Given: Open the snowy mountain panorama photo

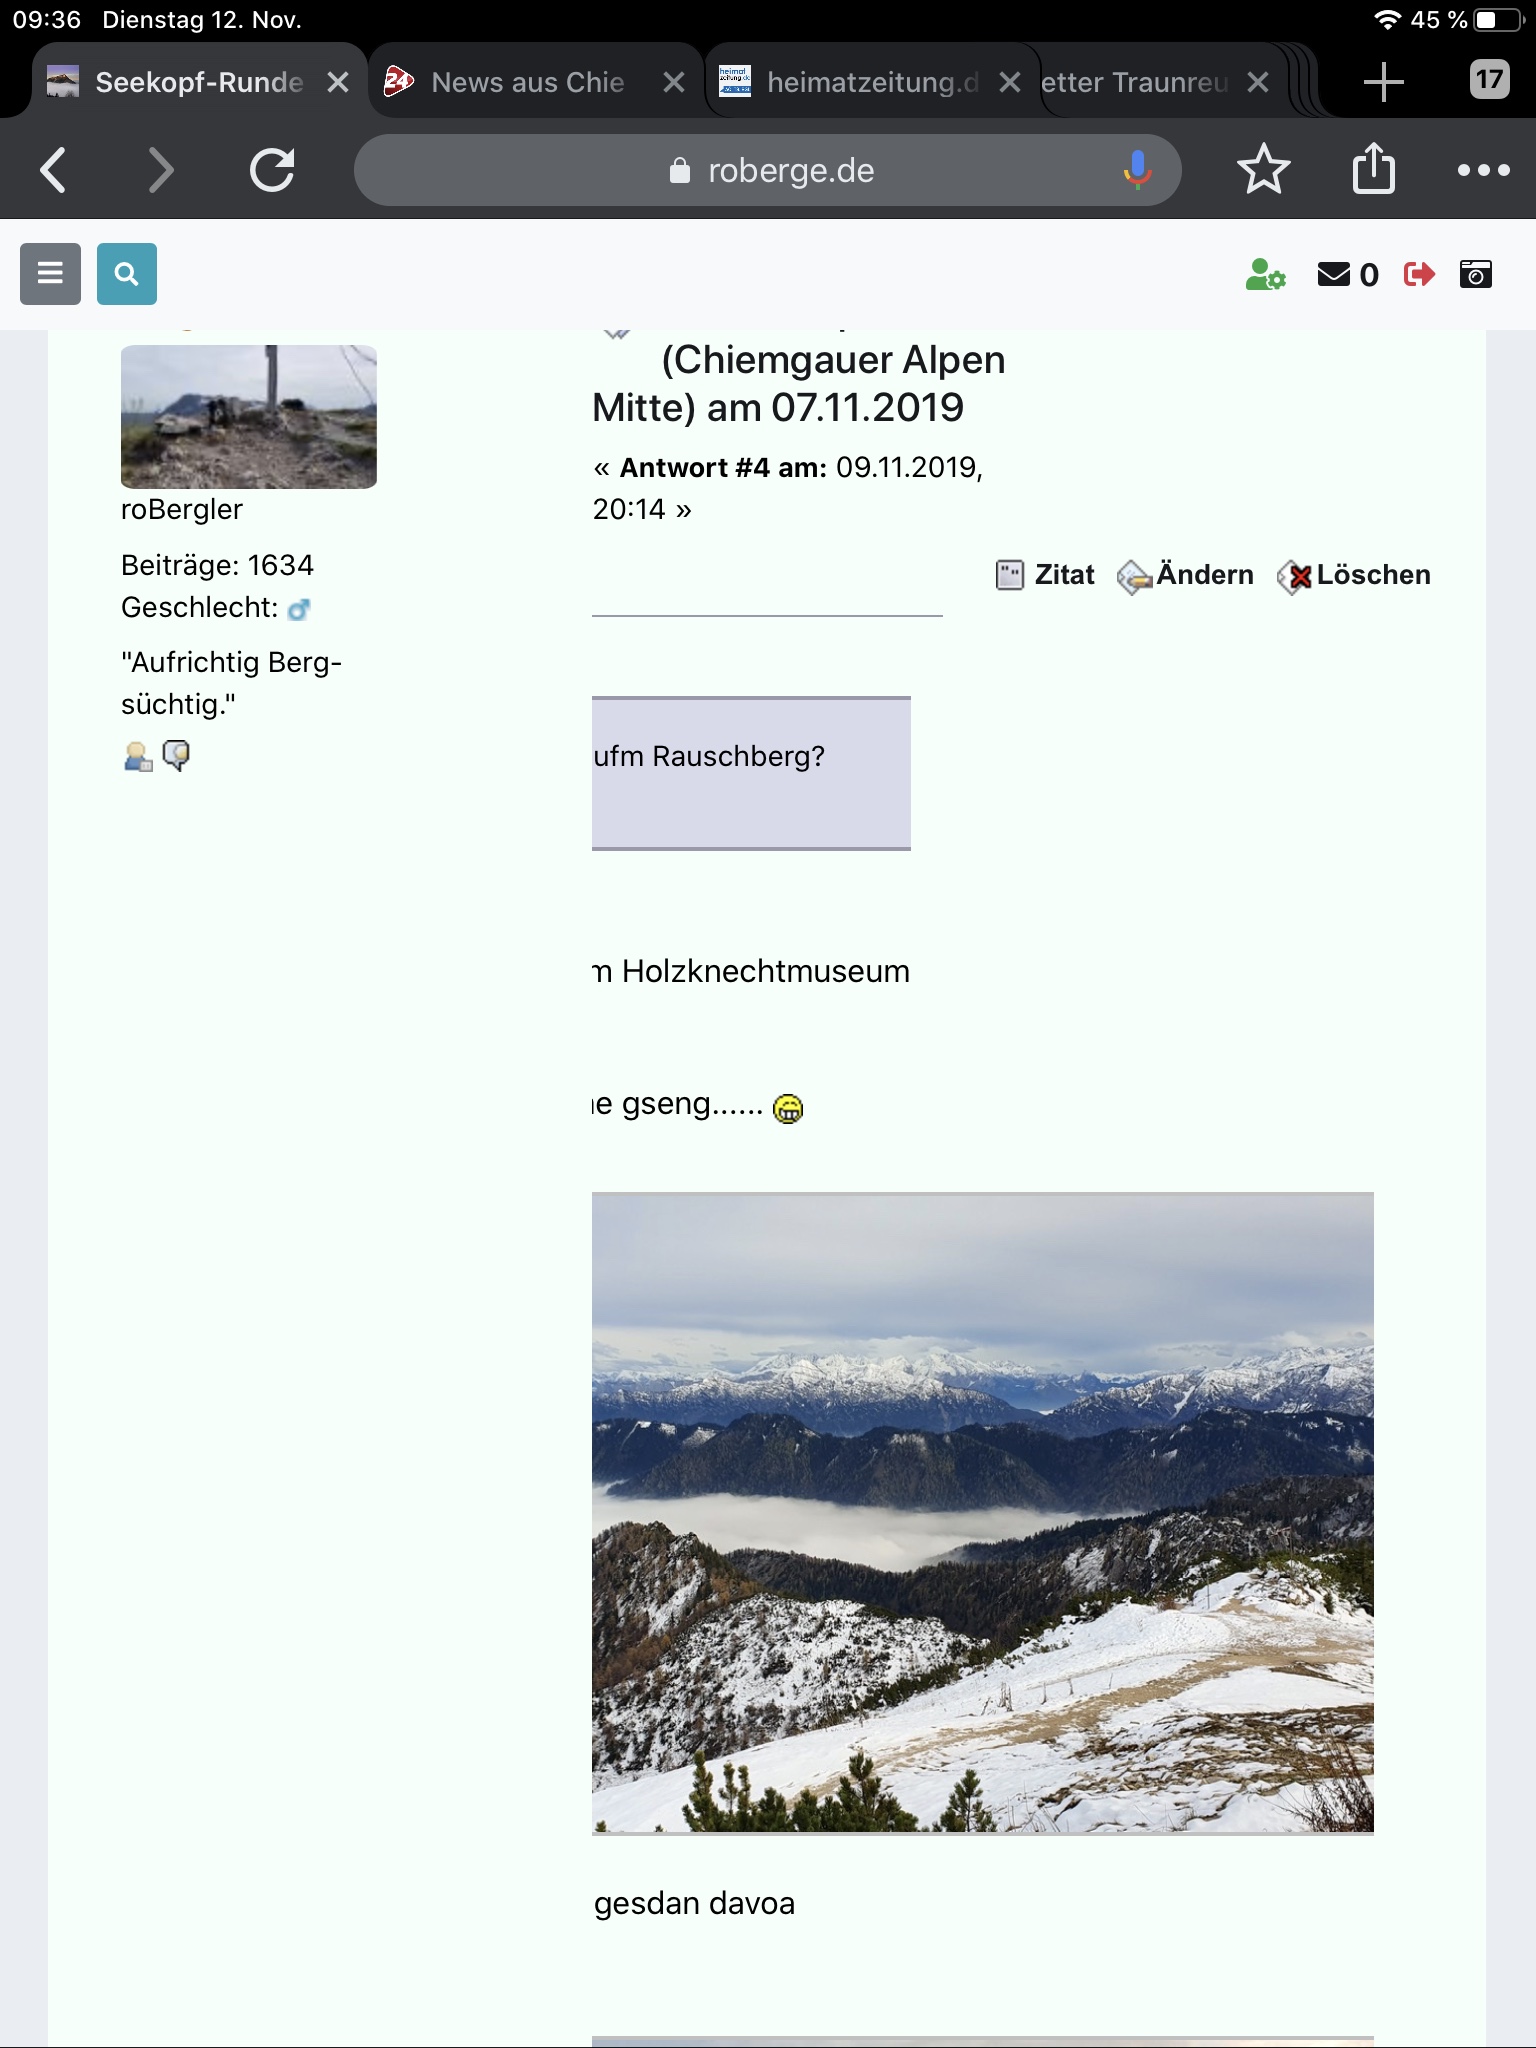Looking at the screenshot, I should point(983,1513).
